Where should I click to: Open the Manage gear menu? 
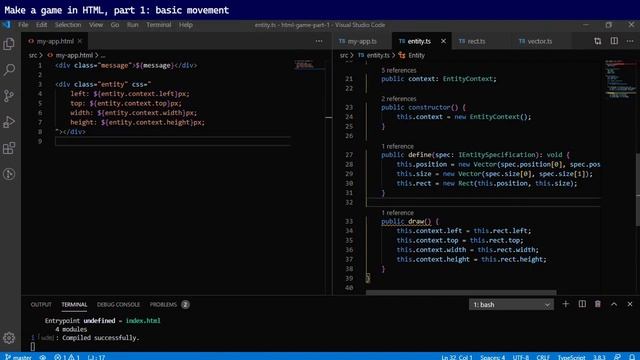pos(9,338)
